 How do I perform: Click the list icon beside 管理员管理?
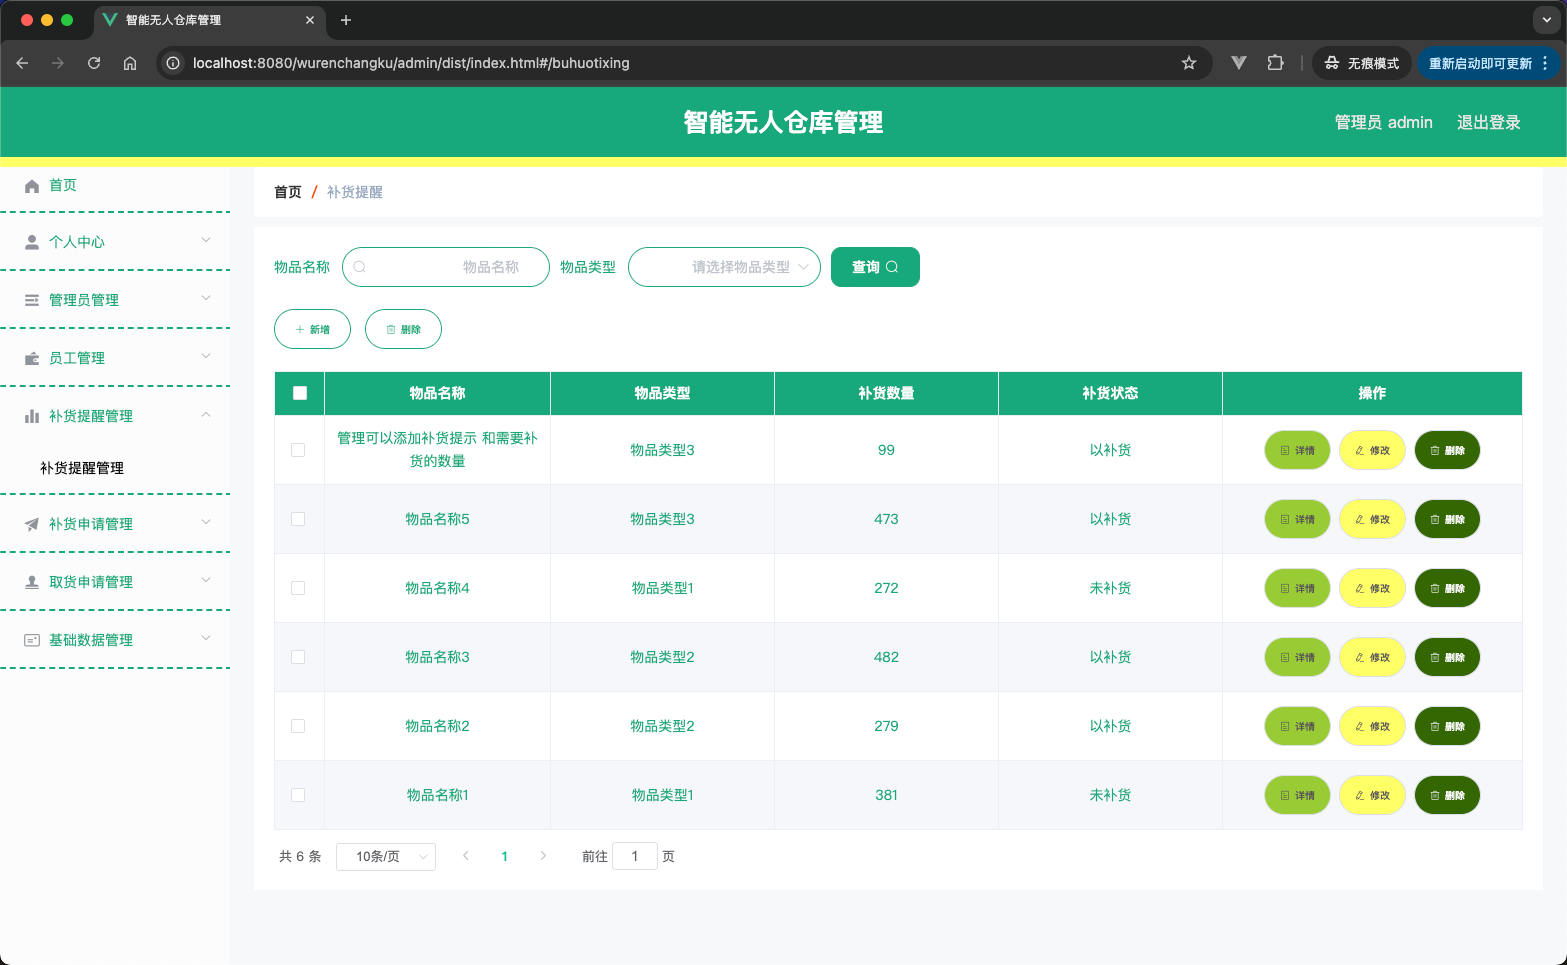[x=32, y=300]
